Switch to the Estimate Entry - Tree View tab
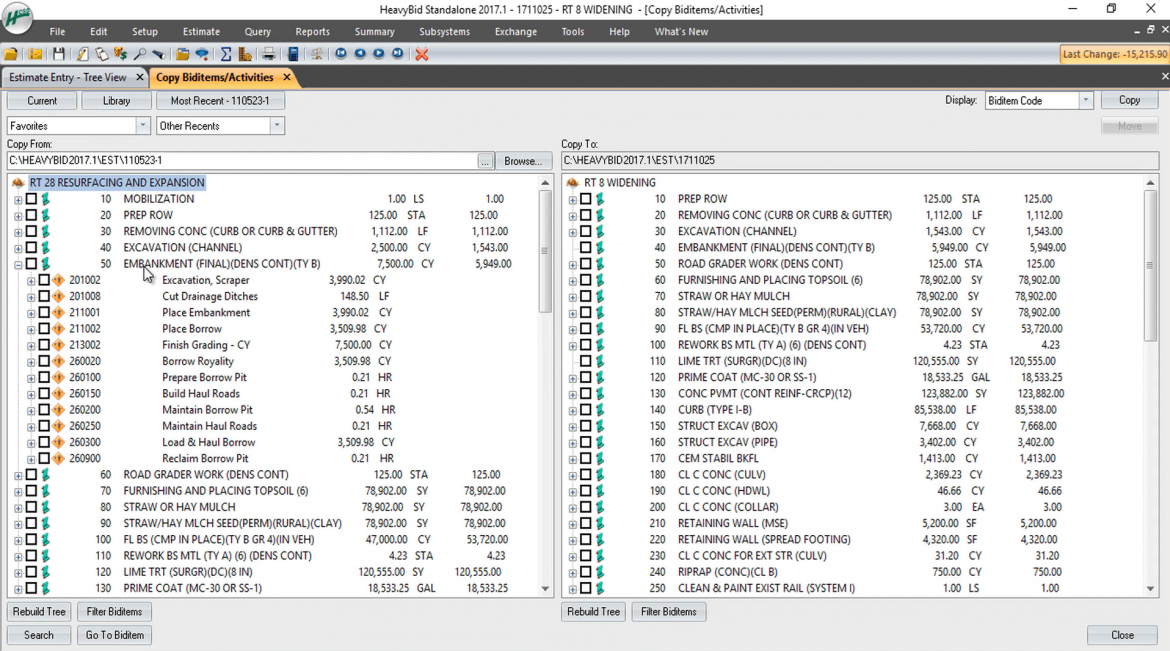Viewport: 1170px width, 651px height. tap(67, 76)
